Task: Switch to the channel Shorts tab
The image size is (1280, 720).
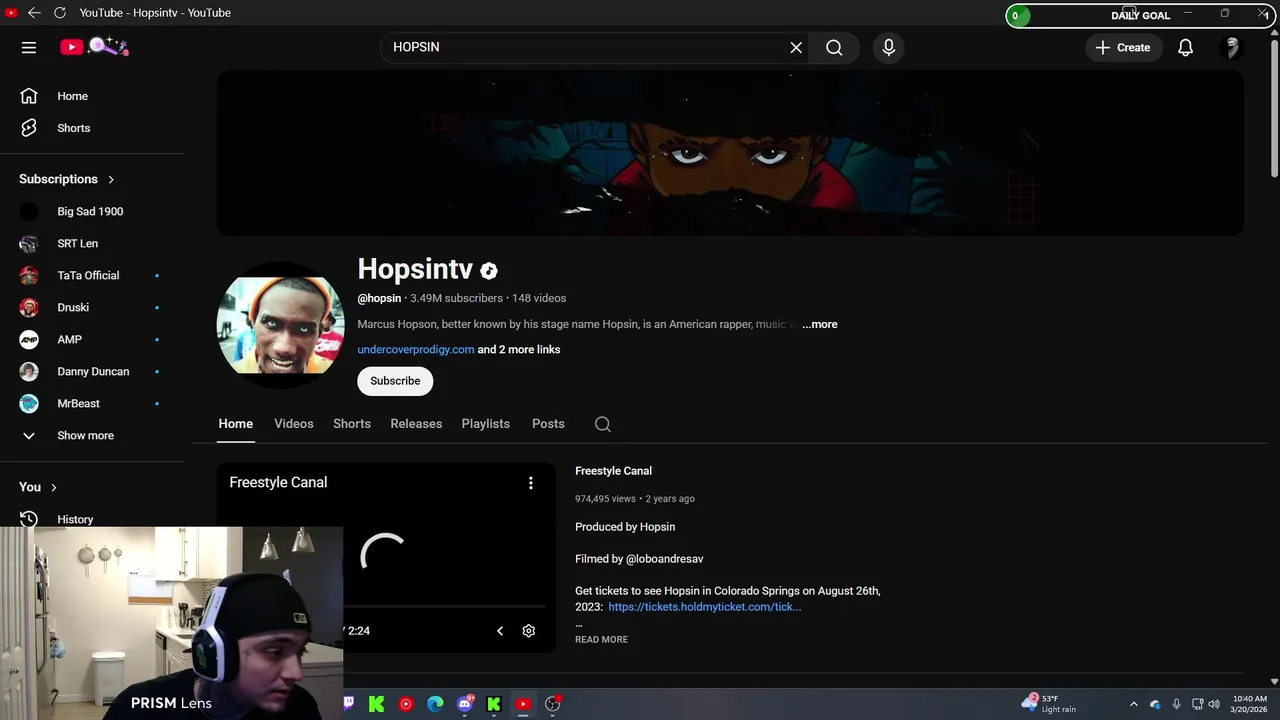Action: click(352, 424)
